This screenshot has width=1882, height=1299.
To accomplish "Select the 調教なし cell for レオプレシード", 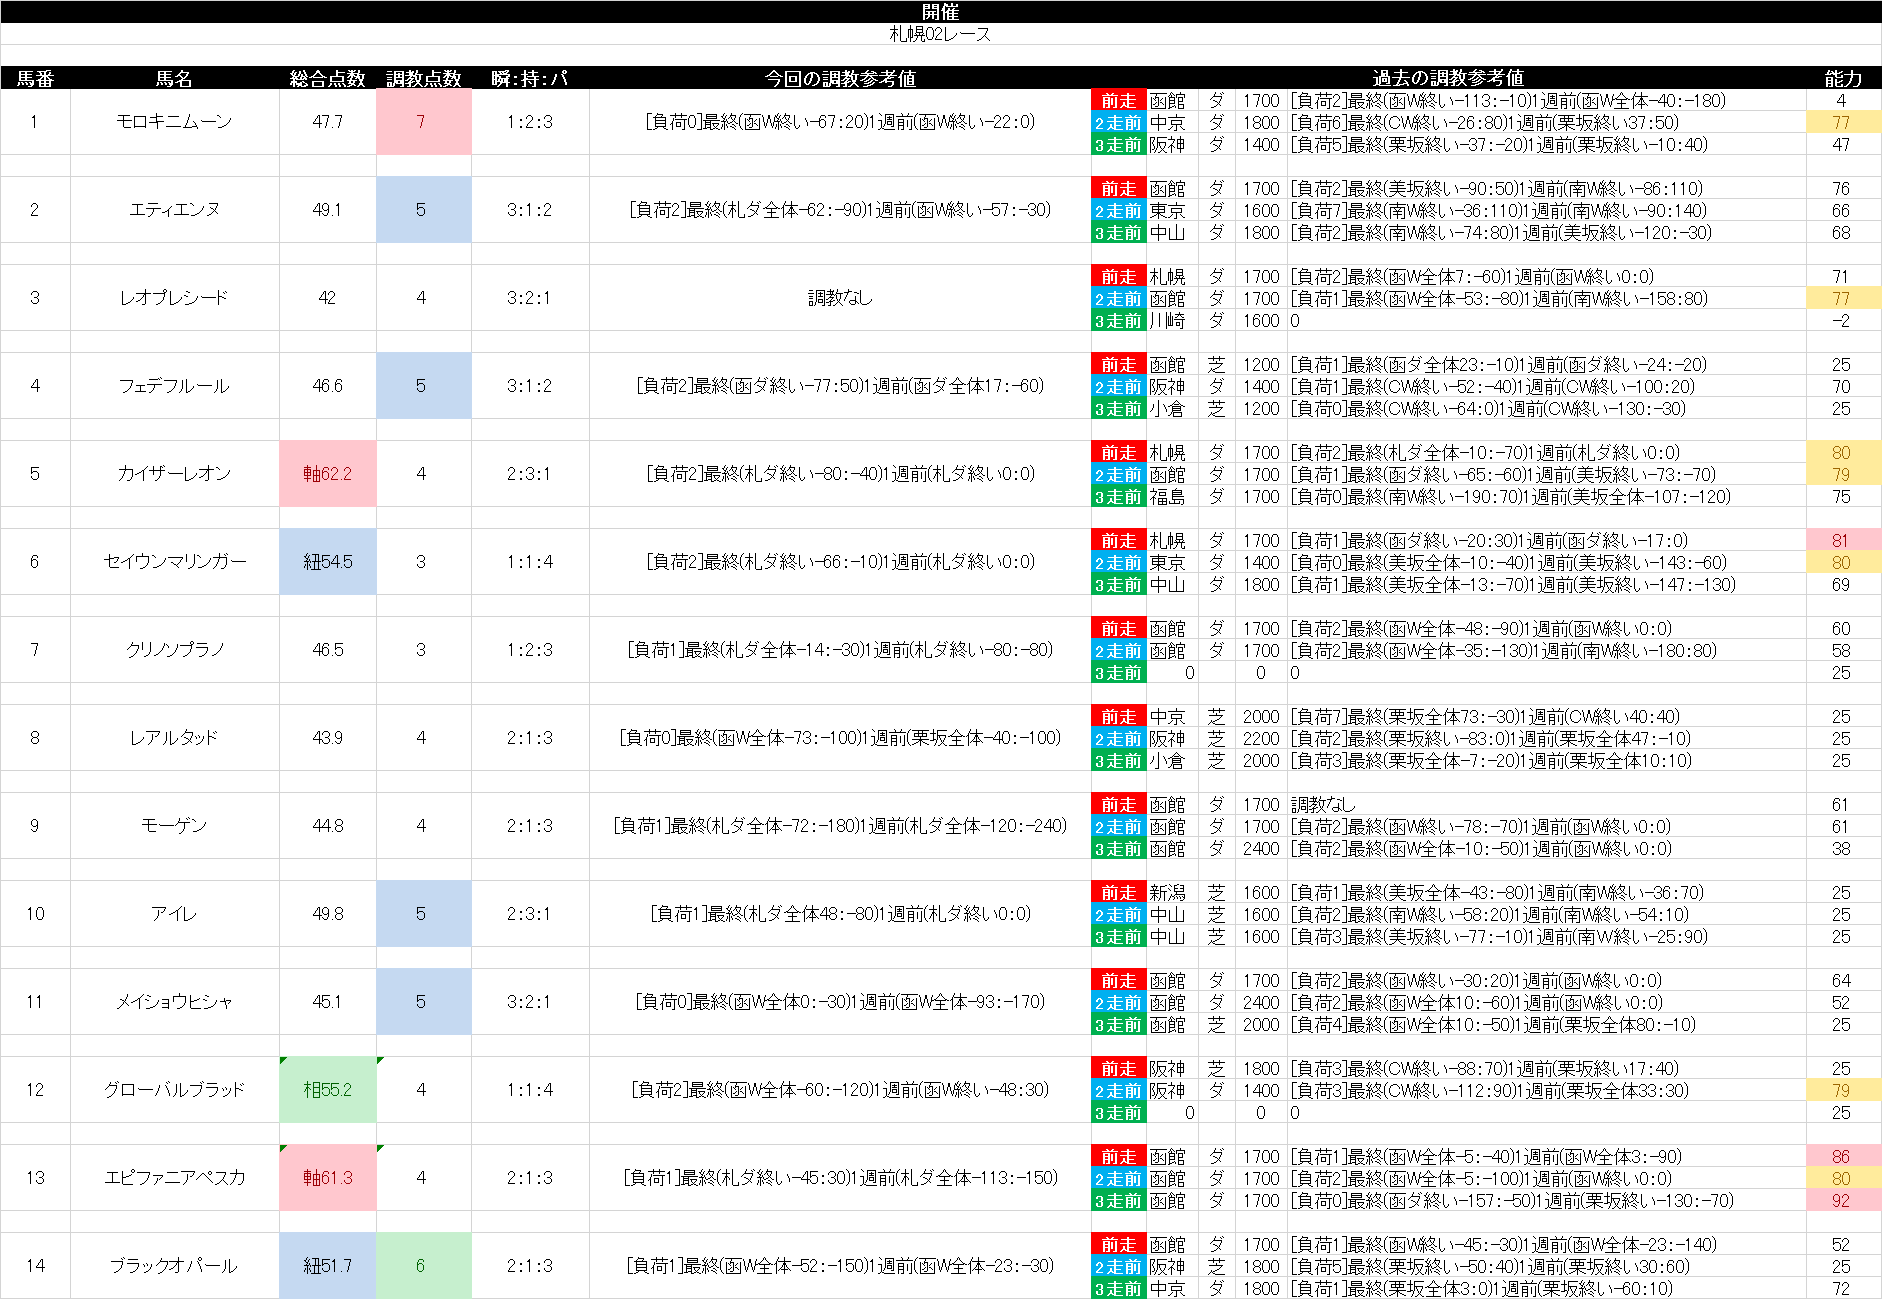I will point(840,298).
